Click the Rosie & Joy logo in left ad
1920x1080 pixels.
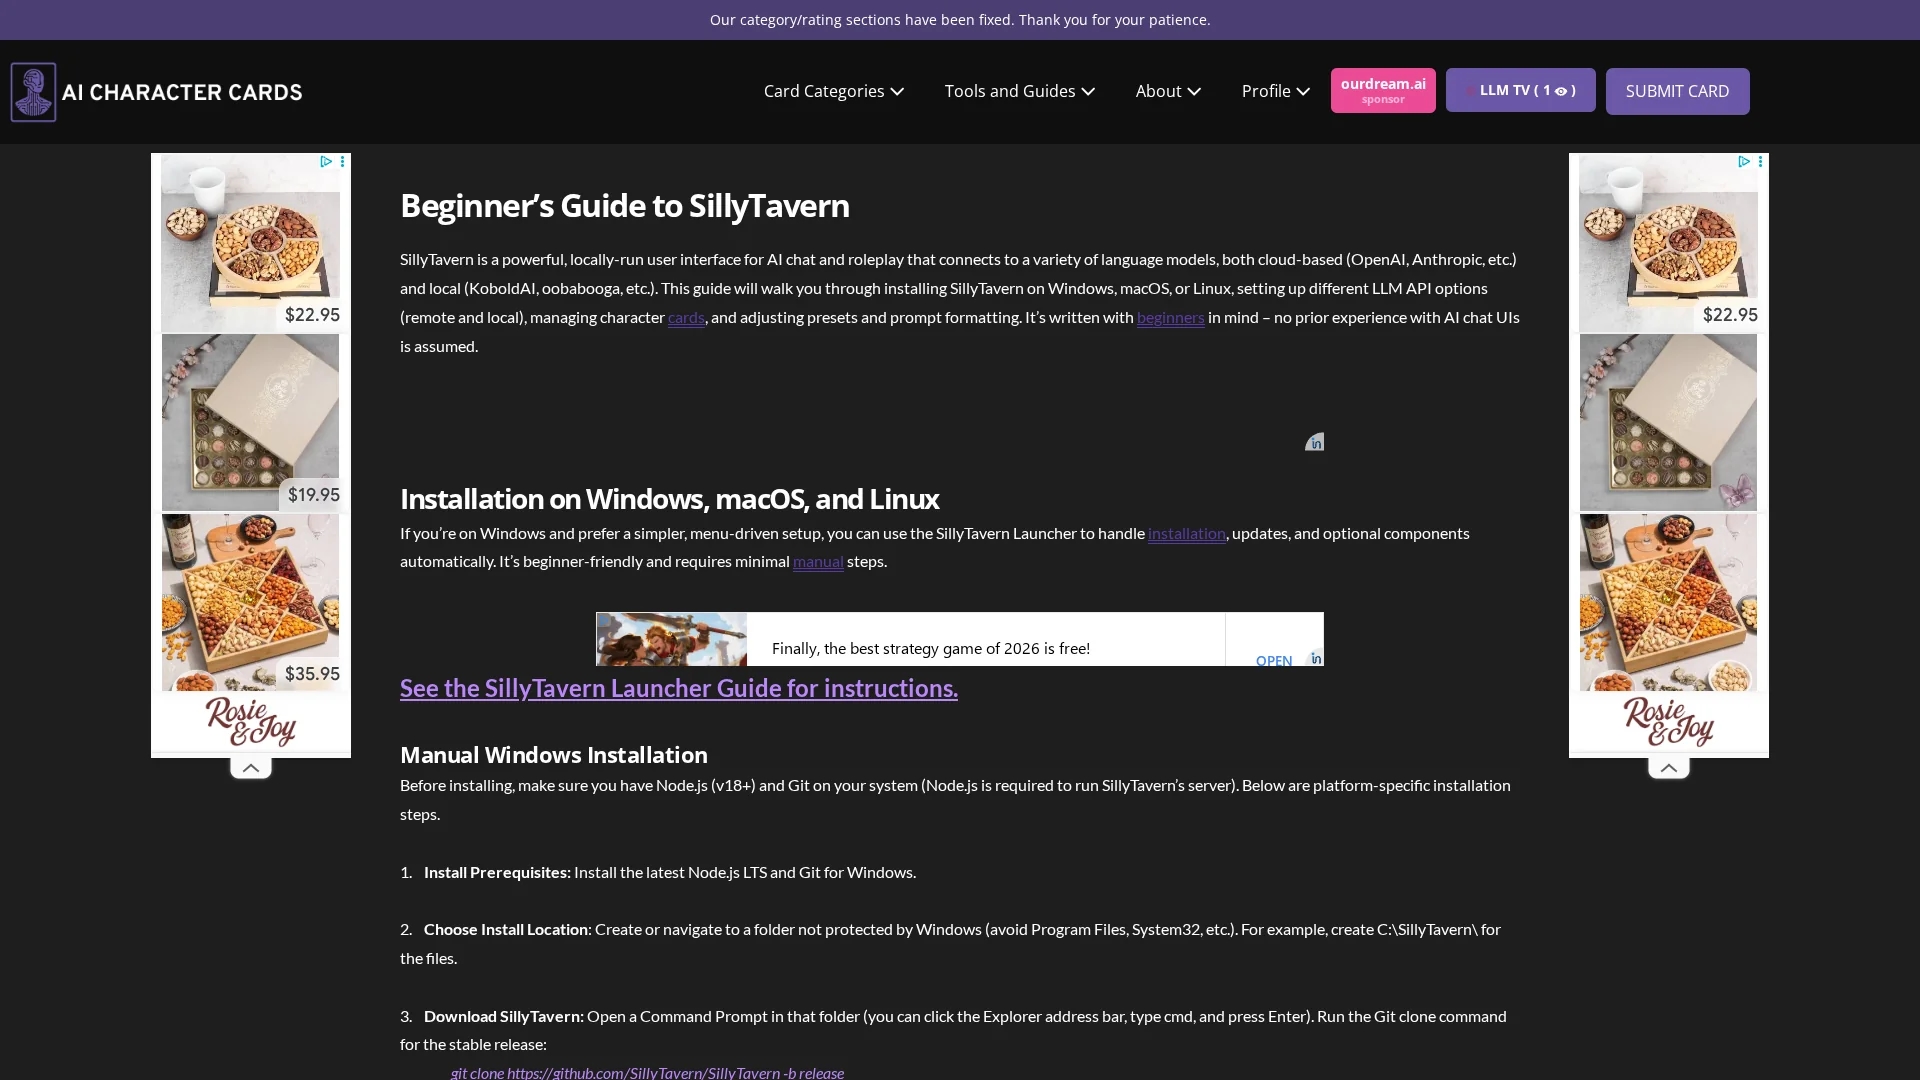pyautogui.click(x=251, y=722)
